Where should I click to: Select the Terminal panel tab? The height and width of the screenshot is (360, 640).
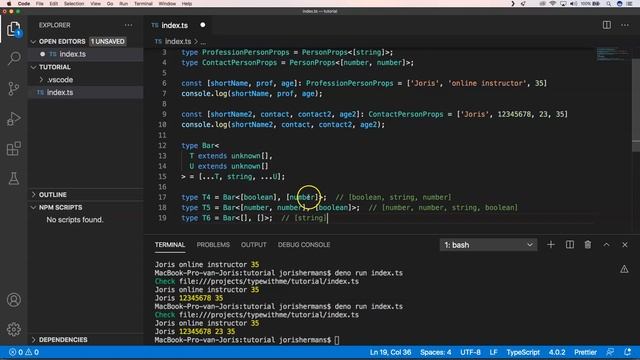click(x=170, y=244)
